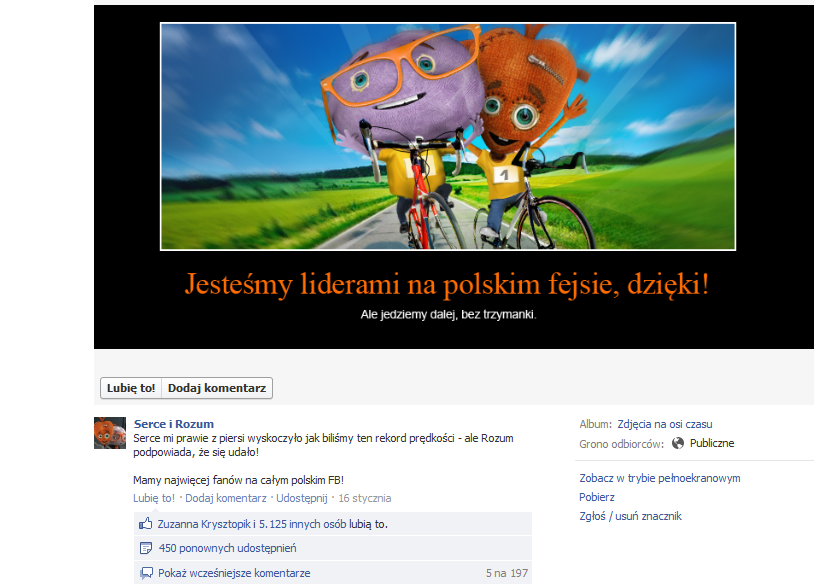The width and height of the screenshot is (817, 584).
Task: Click the globe audience icon
Action: pyautogui.click(x=678, y=443)
